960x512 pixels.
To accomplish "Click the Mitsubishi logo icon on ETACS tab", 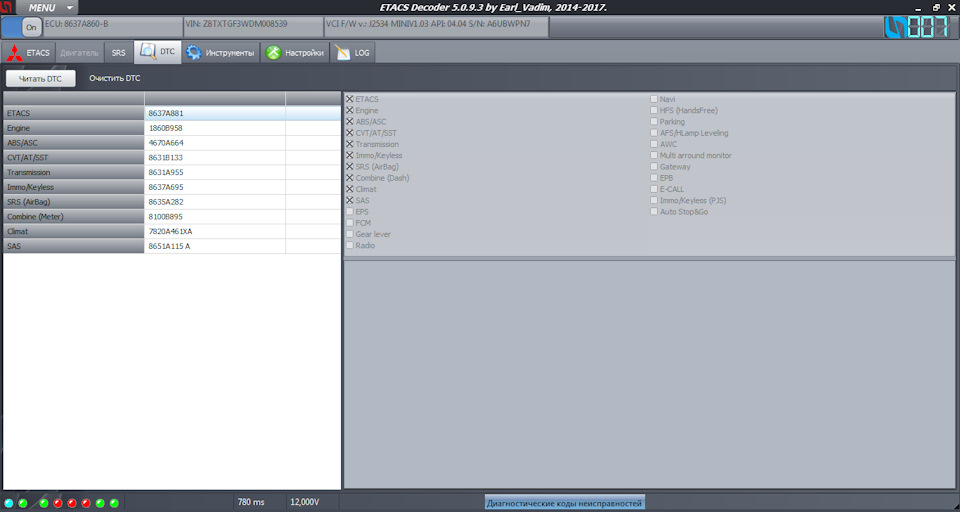I will [15, 53].
